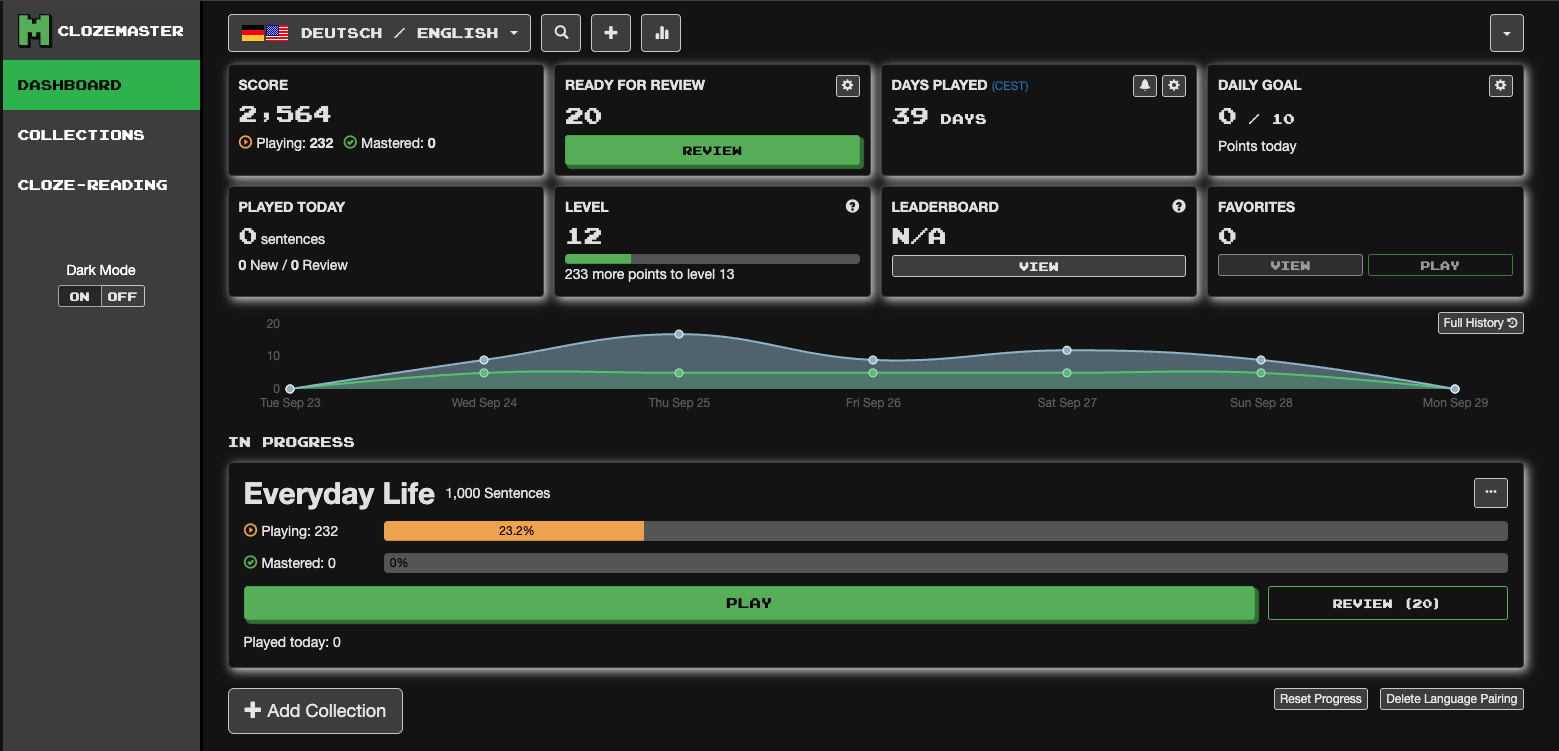1559x751 pixels.
Task: Click the search magnifier icon
Action: (x=561, y=33)
